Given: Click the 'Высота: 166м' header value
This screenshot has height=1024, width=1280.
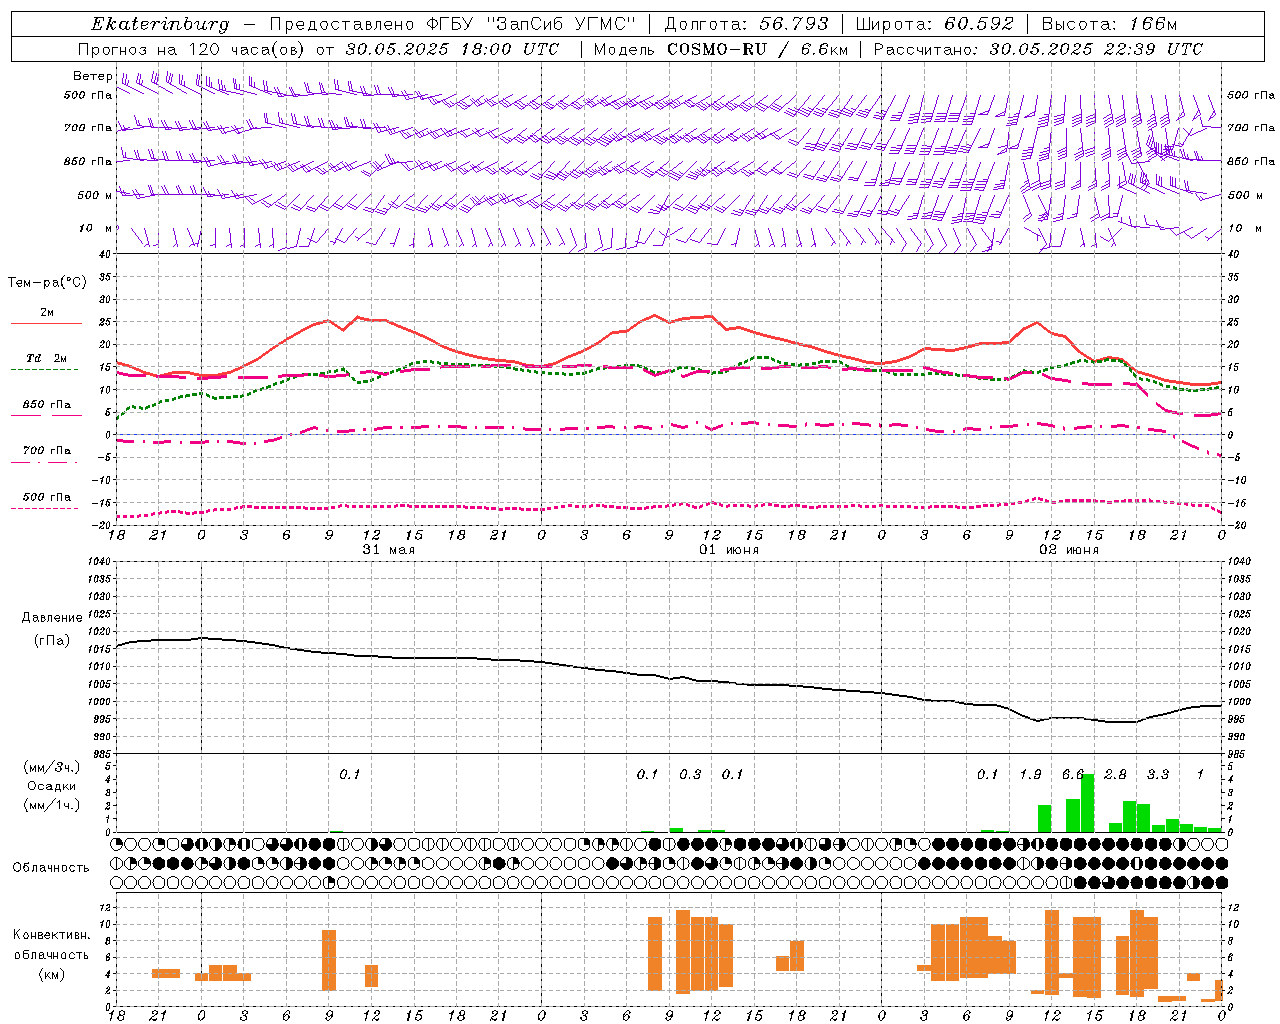Looking at the screenshot, I should click(1109, 24).
